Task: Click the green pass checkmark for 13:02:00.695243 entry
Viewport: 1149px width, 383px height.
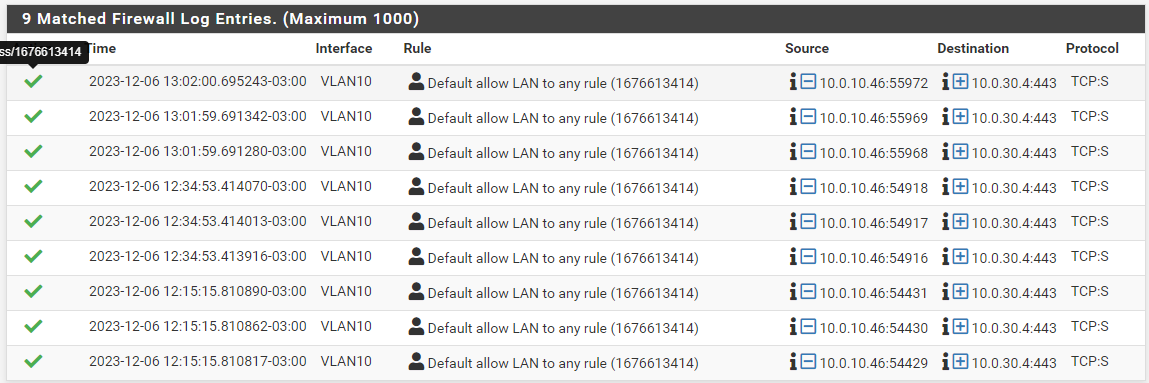Action: point(33,81)
